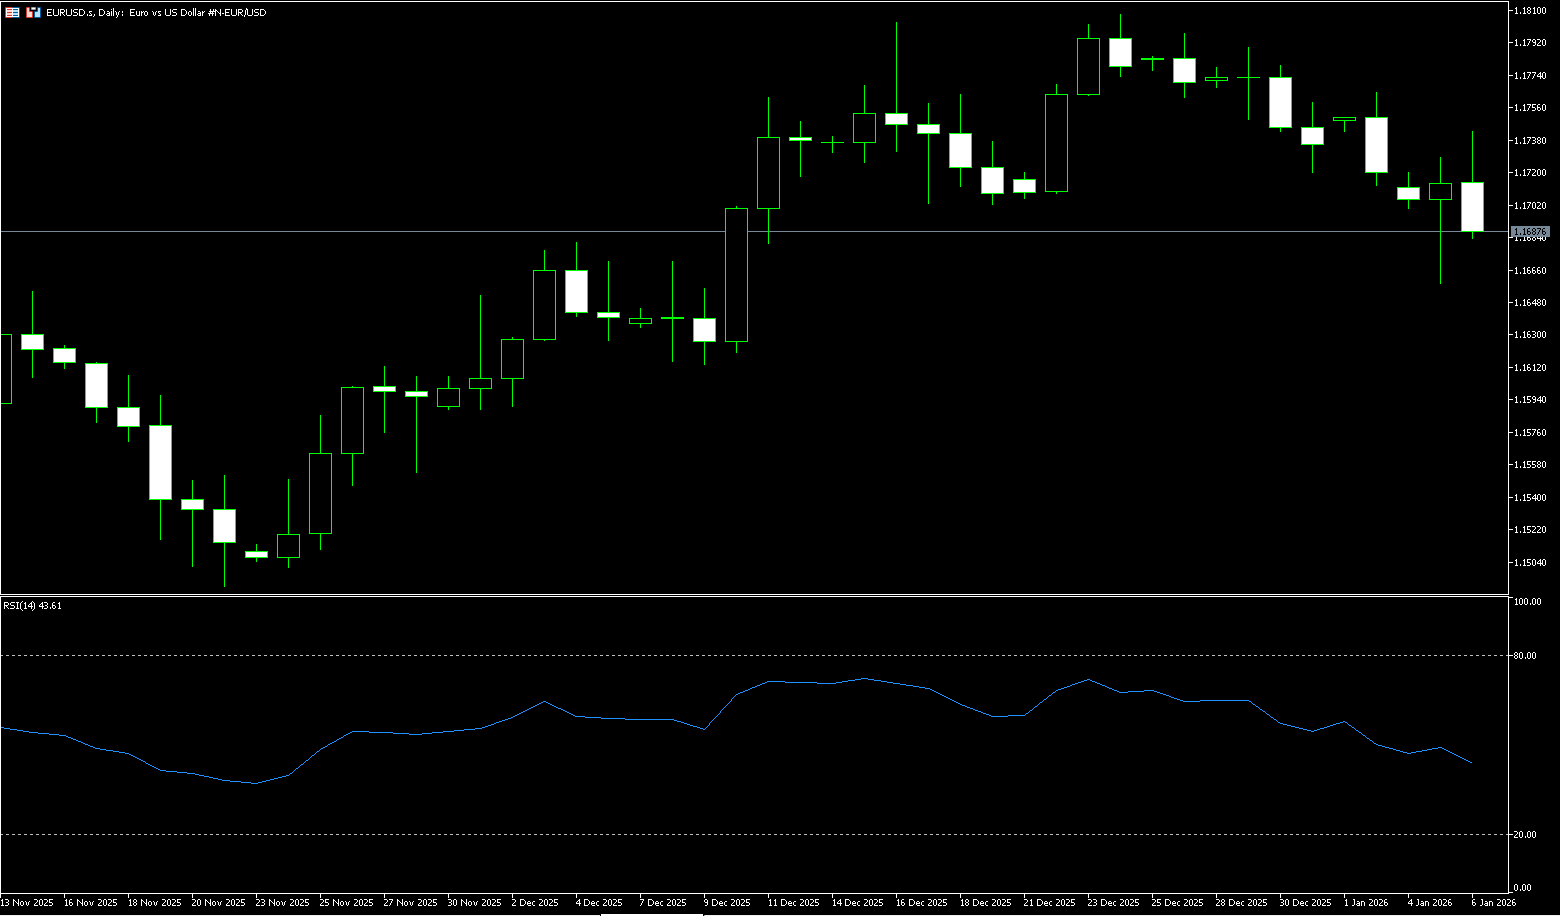Click the 20.00 RSI level label

(x=1526, y=834)
